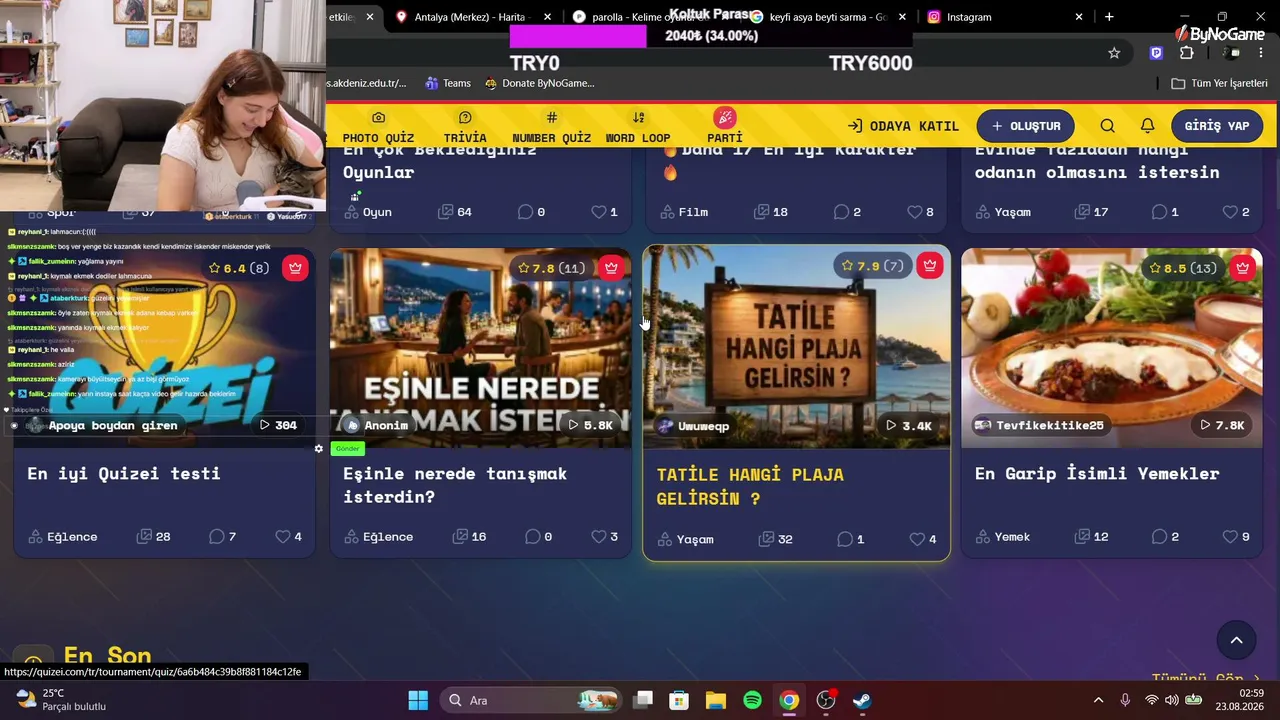Open the Word Loop category

click(x=638, y=127)
